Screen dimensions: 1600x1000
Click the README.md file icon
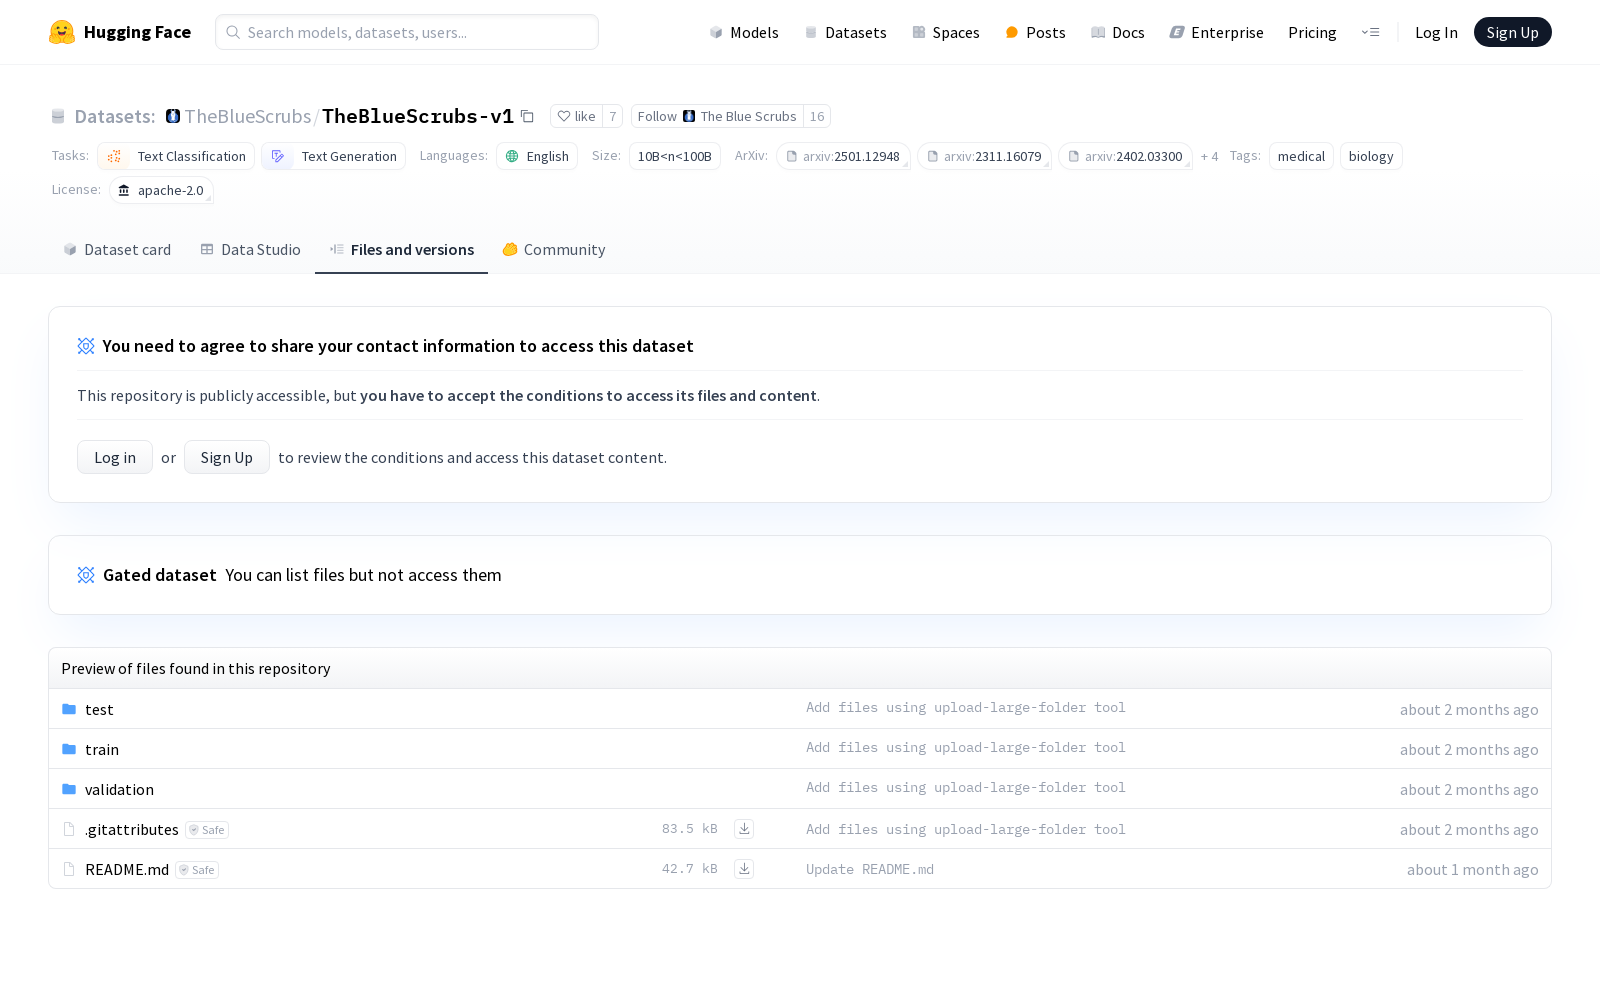[69, 869]
